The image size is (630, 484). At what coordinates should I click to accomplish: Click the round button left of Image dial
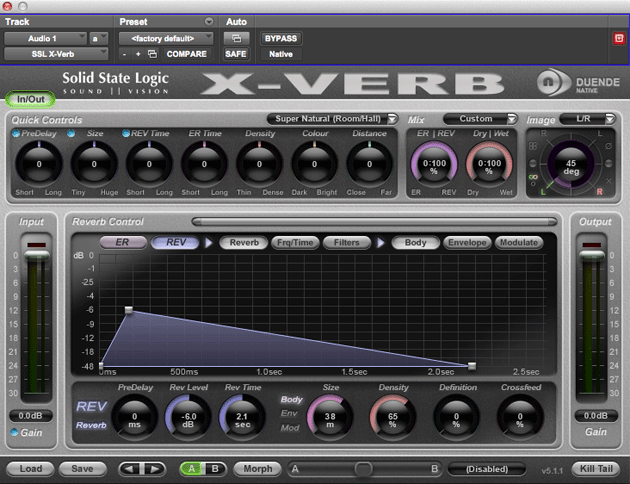pos(533,163)
